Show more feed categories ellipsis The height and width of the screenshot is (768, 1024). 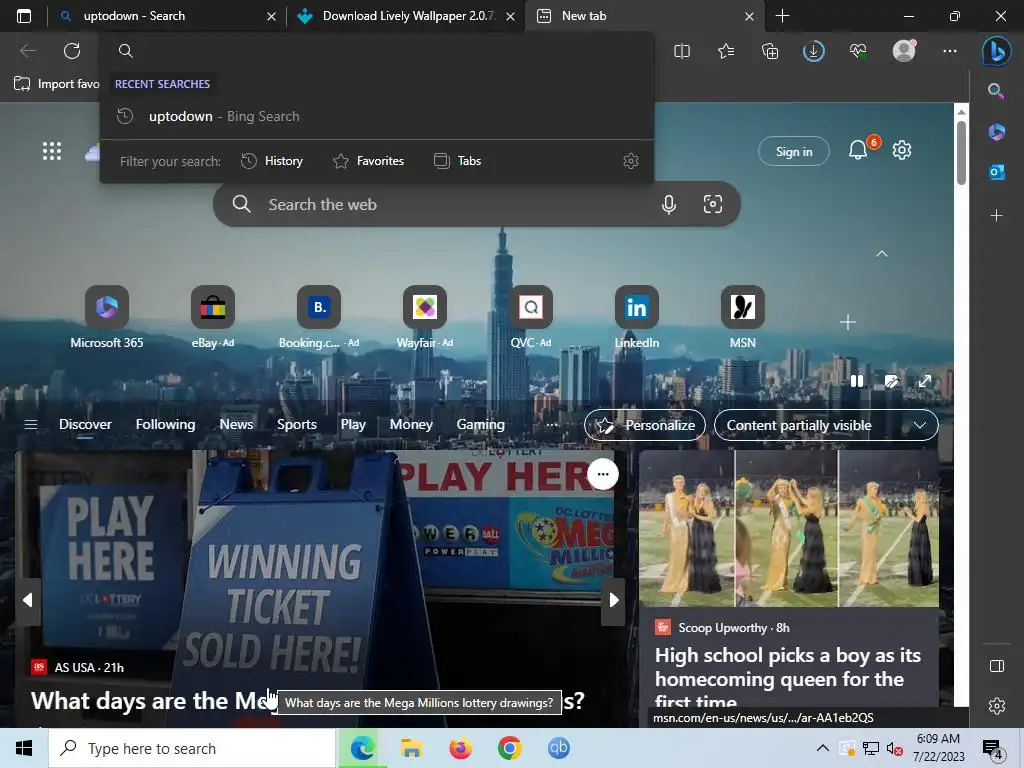(x=552, y=425)
